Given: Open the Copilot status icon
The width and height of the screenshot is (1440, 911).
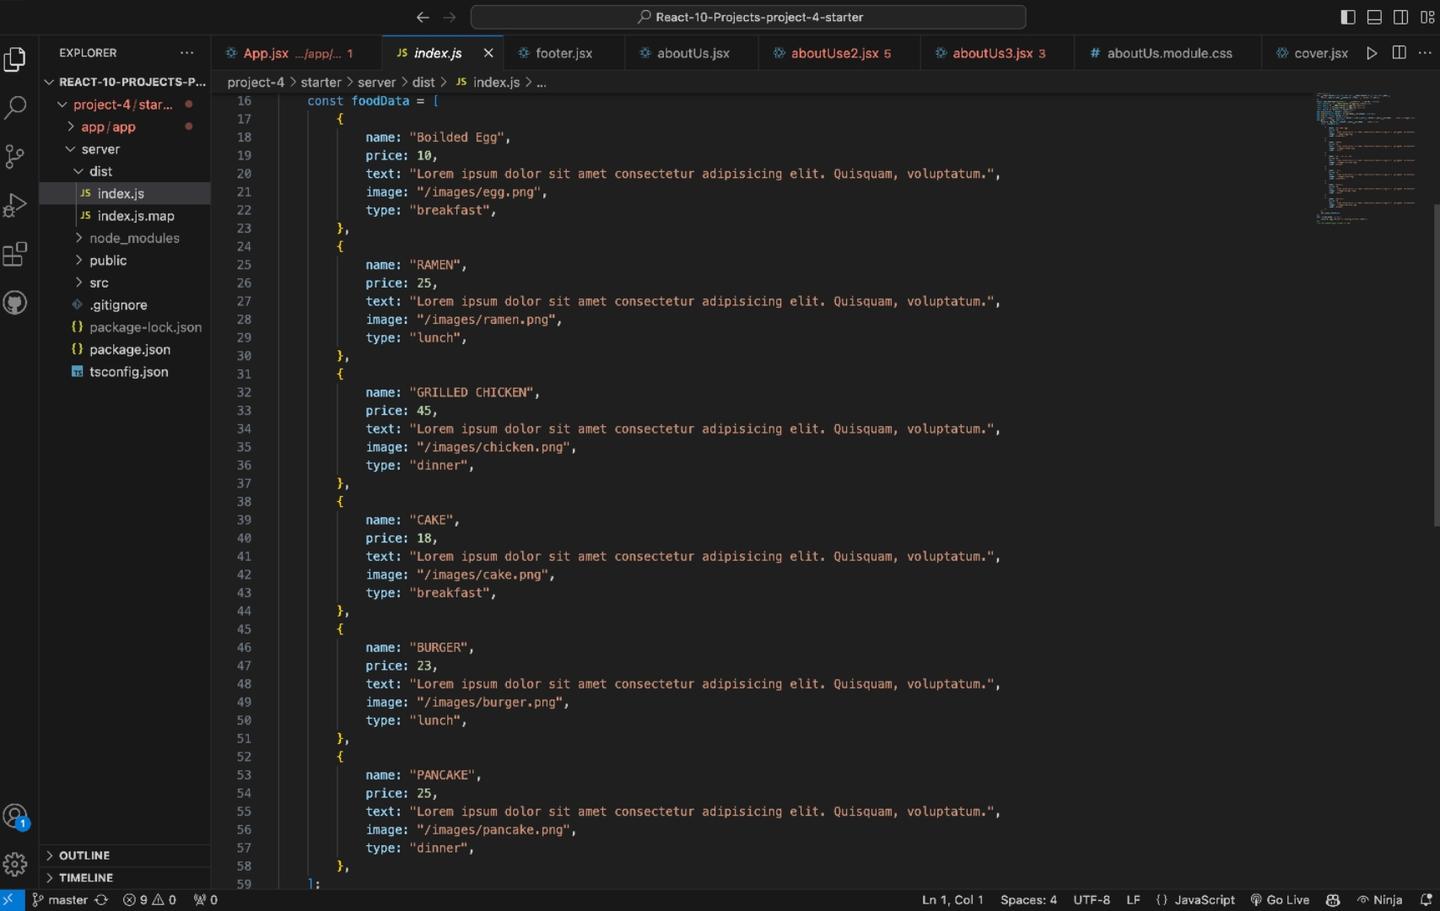Looking at the screenshot, I should [1333, 900].
